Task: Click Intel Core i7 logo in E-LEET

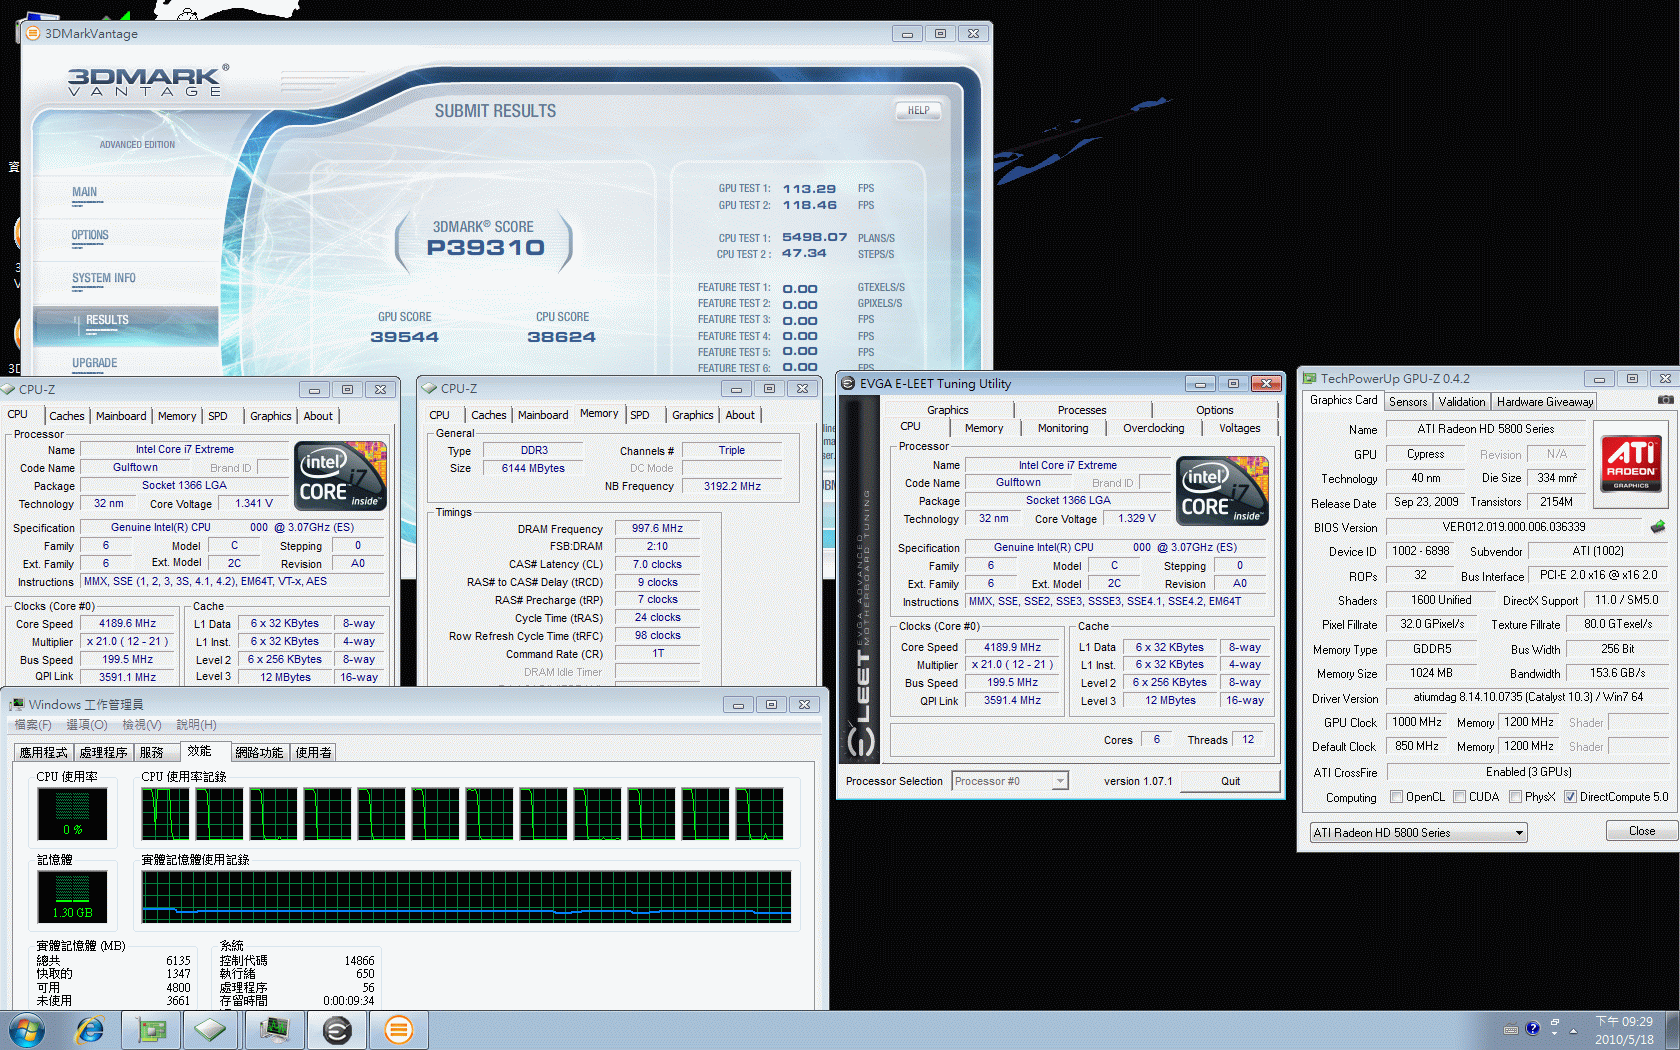Action: (x=1222, y=491)
